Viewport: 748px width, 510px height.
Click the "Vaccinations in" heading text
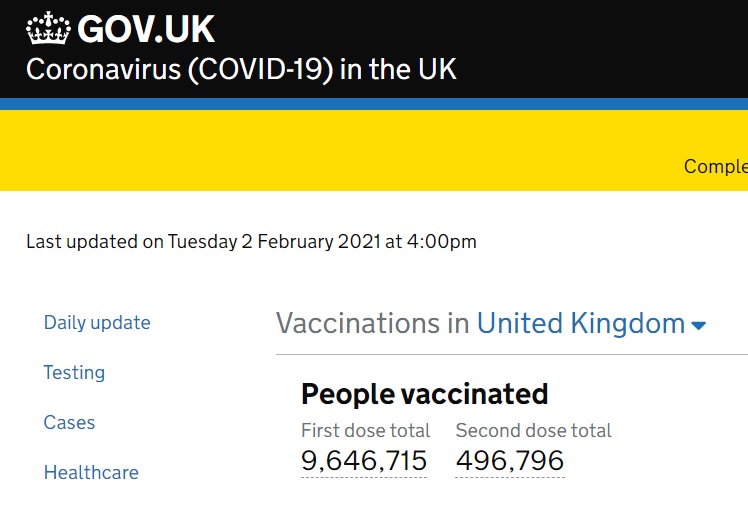point(372,323)
